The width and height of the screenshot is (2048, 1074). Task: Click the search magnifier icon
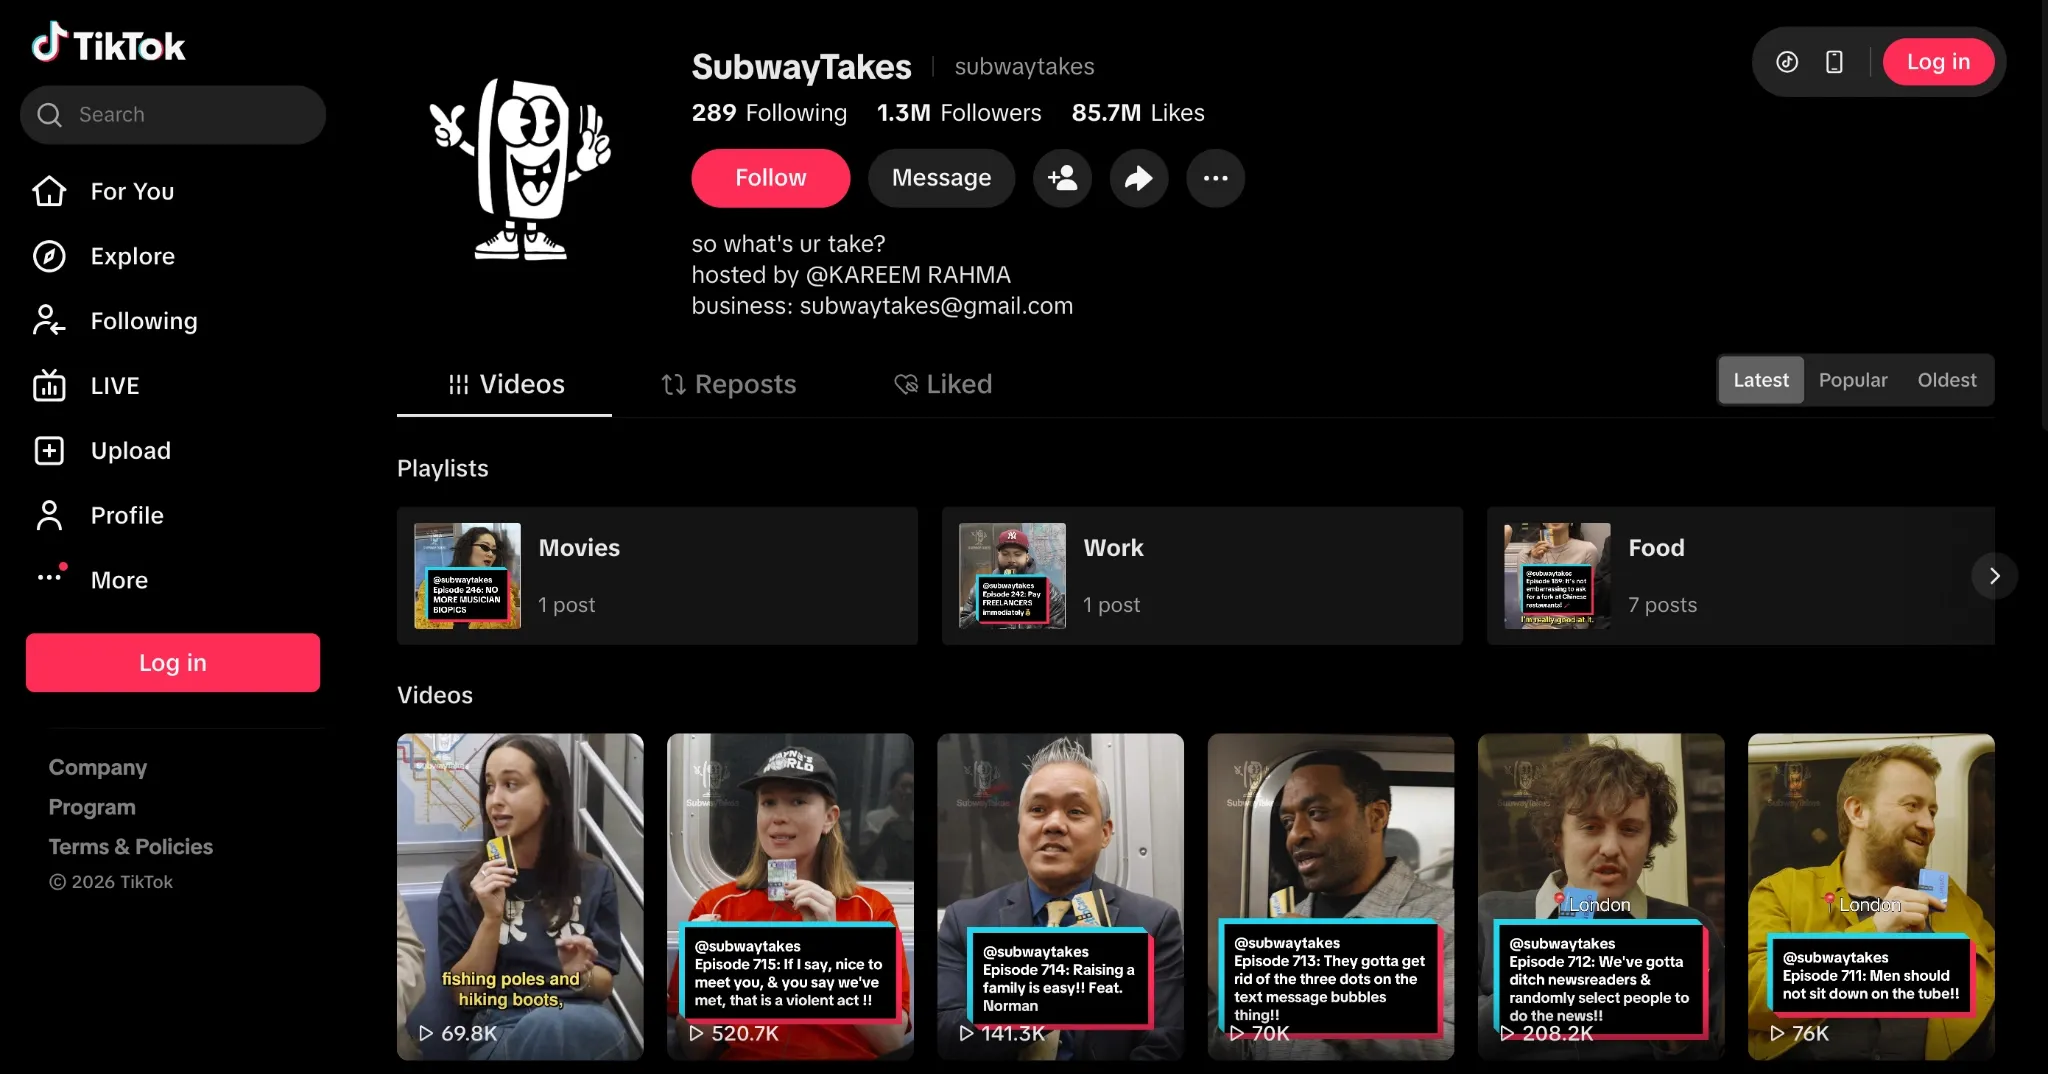tap(49, 115)
